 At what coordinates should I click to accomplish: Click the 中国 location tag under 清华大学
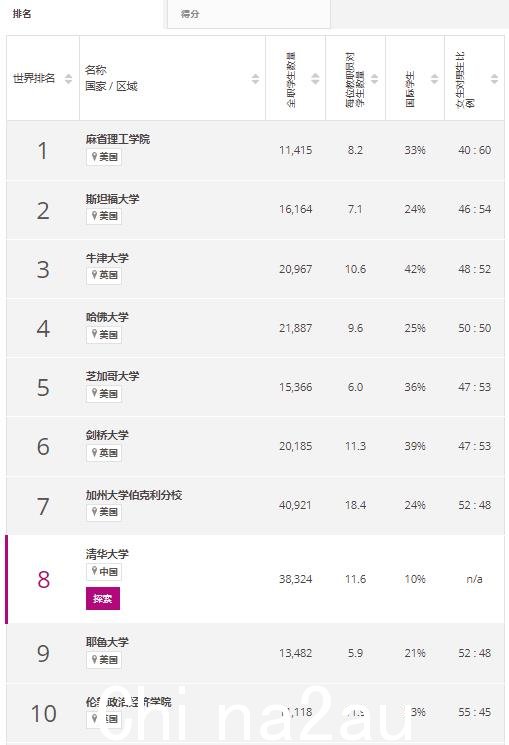click(104, 572)
